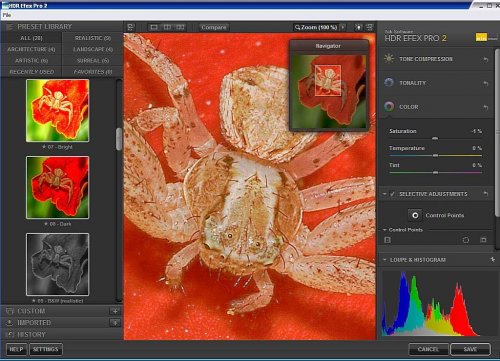
Task: Save the image with Save button
Action: click(x=470, y=349)
